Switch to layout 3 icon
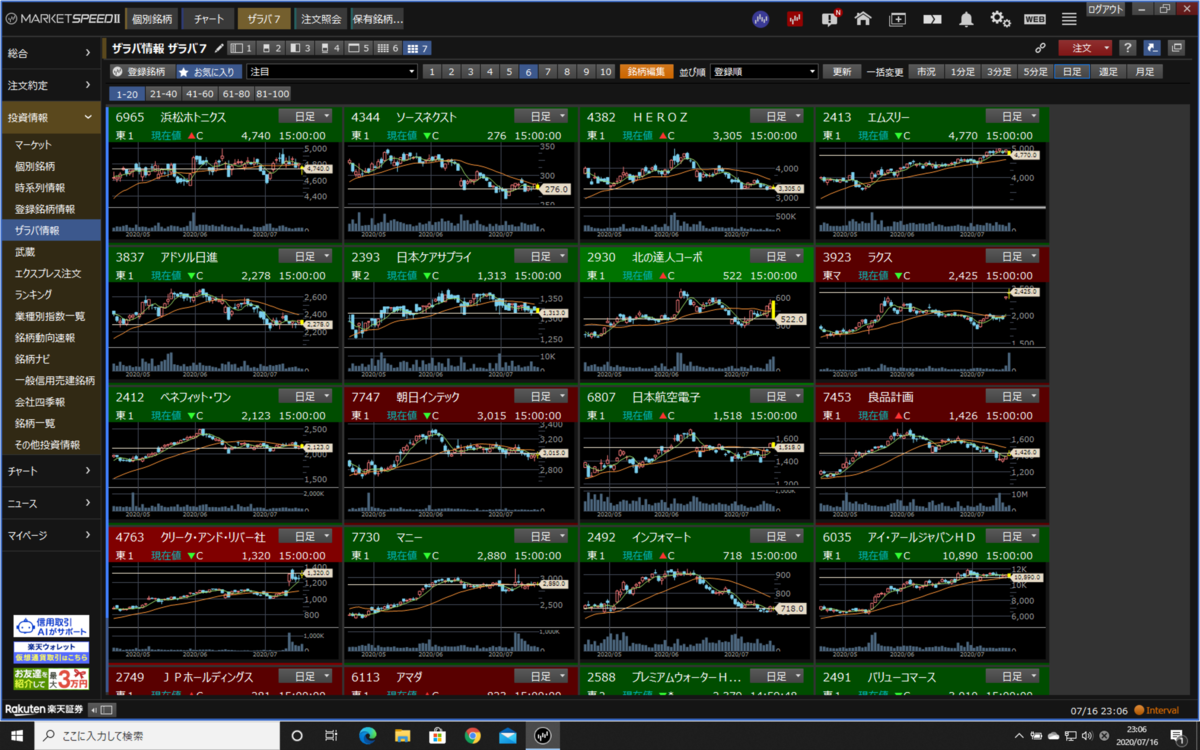This screenshot has height=750, width=1200. [x=300, y=48]
